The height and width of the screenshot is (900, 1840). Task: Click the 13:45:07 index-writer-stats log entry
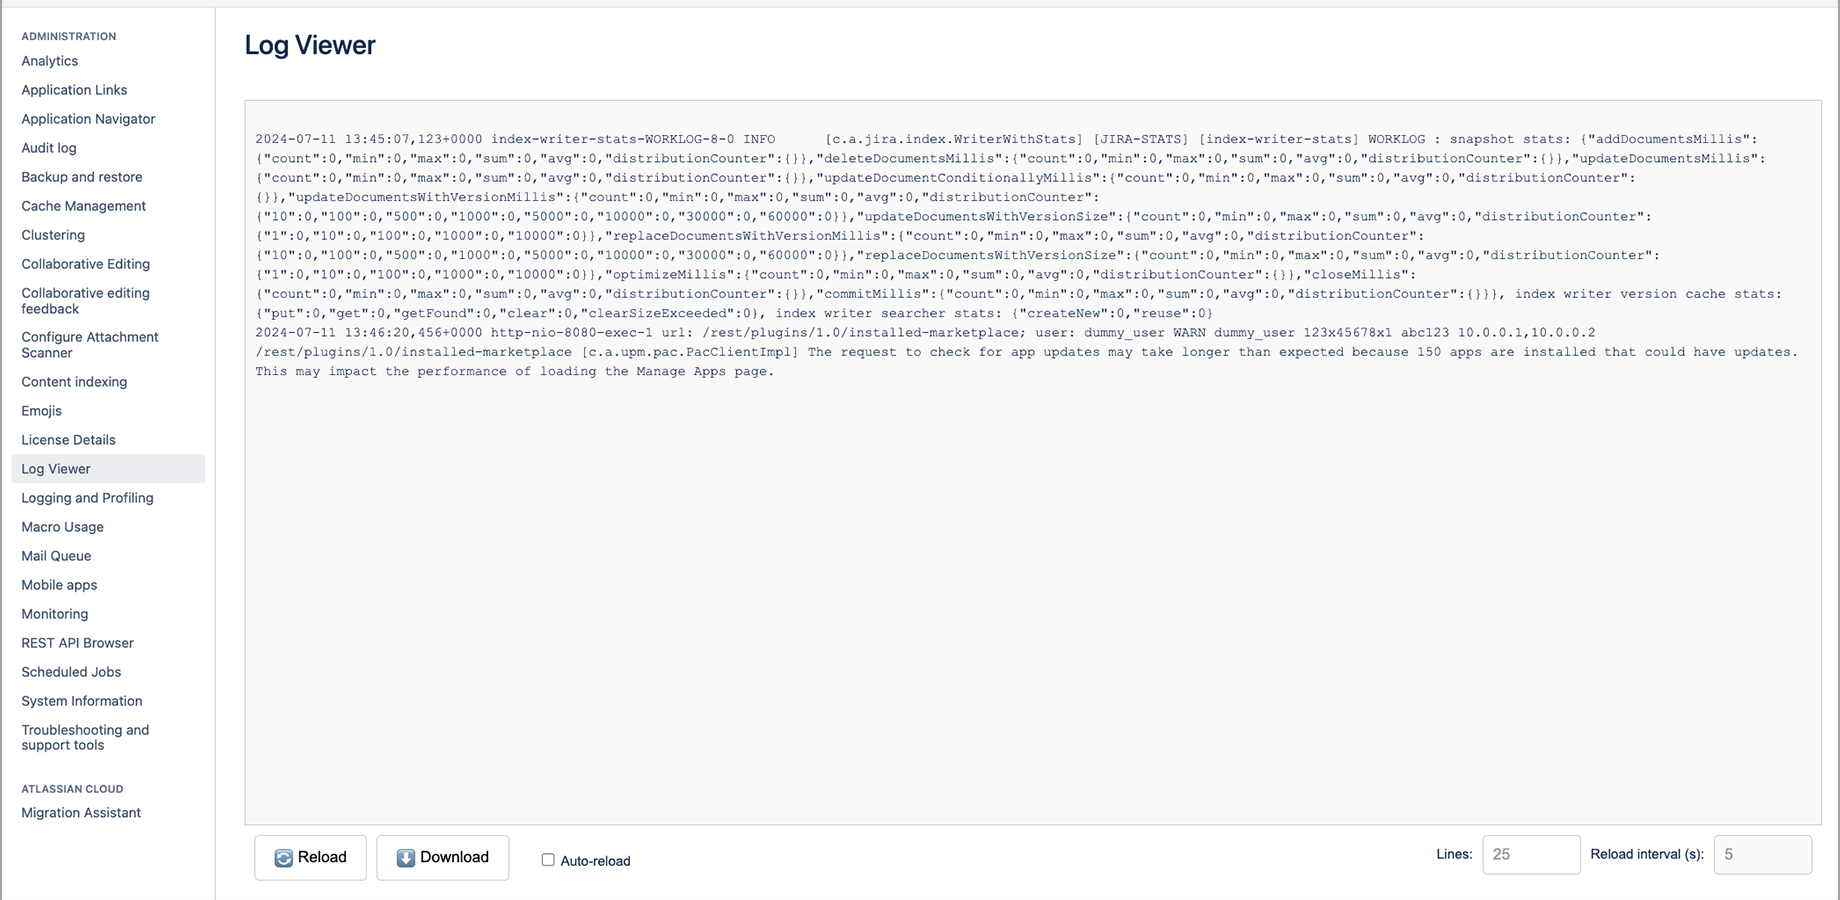(1018, 226)
